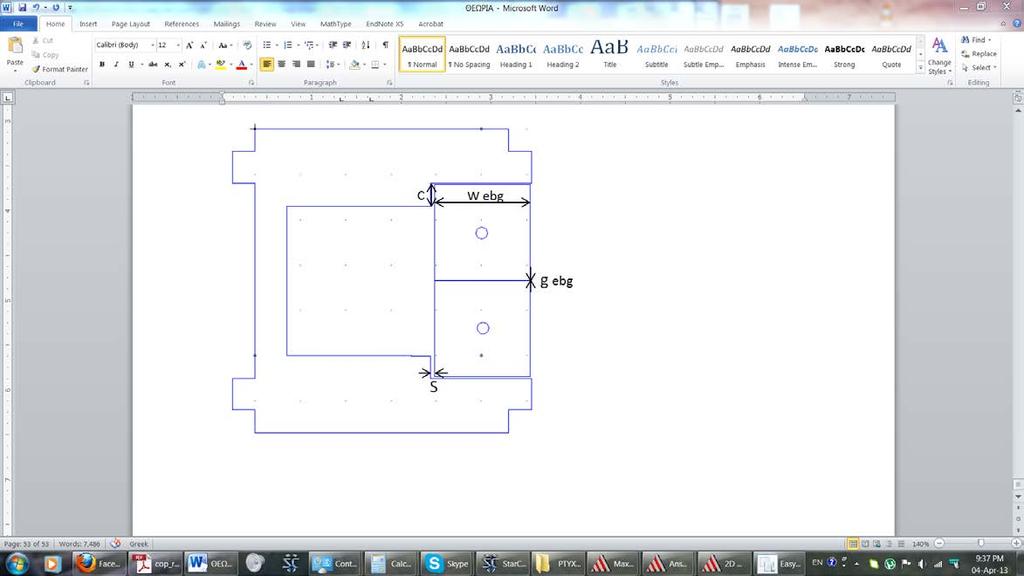
Task: Click the Bullets list icon
Action: [x=266, y=44]
